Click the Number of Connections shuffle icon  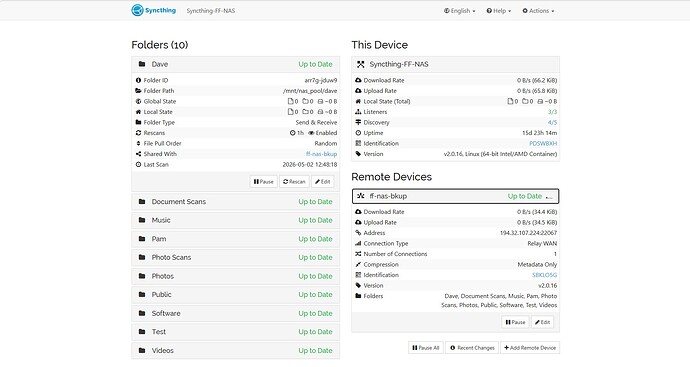(x=358, y=254)
